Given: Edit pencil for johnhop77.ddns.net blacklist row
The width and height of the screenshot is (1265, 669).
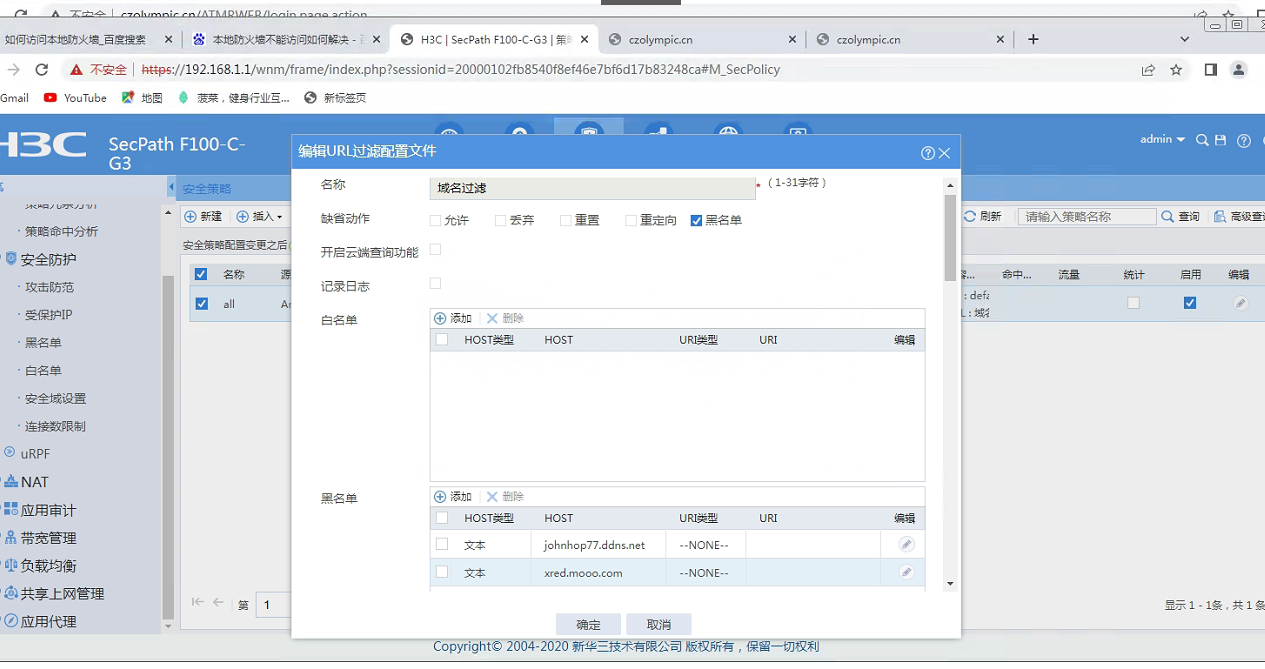Looking at the screenshot, I should tap(906, 544).
